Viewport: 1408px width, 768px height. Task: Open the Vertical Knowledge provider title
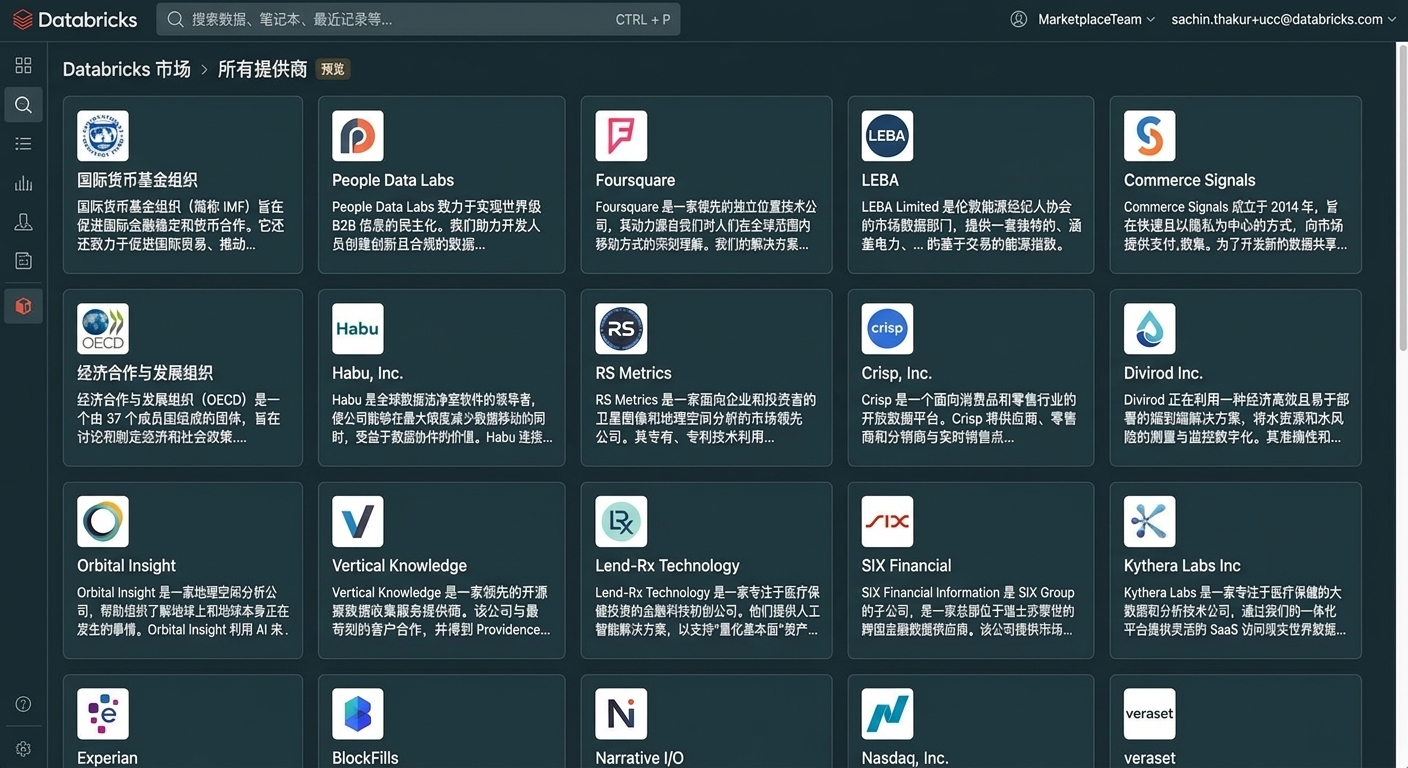tap(400, 566)
